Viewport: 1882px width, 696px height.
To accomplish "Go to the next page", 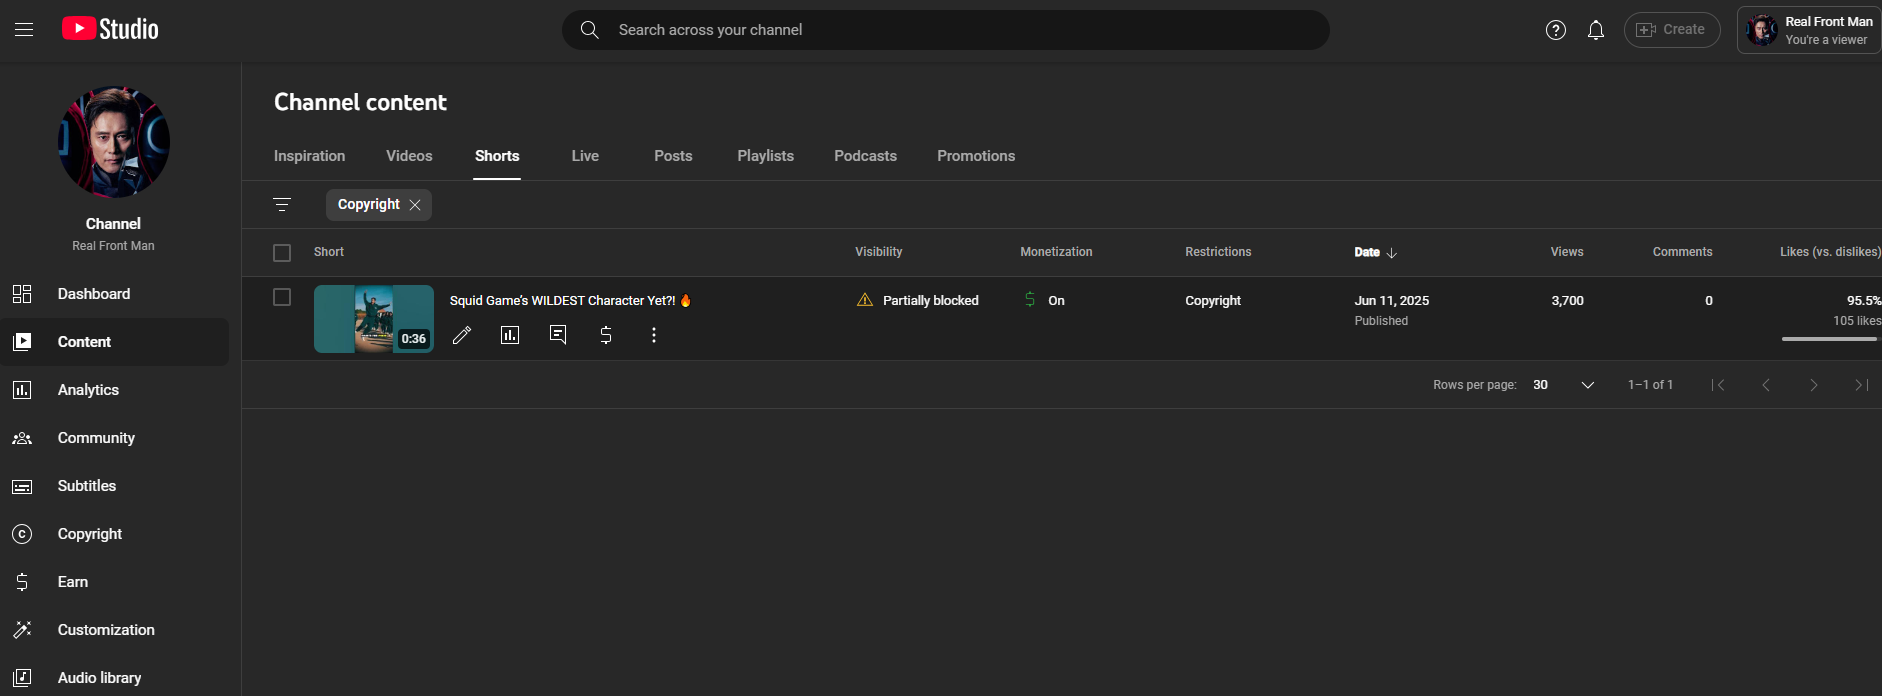I will point(1814,385).
